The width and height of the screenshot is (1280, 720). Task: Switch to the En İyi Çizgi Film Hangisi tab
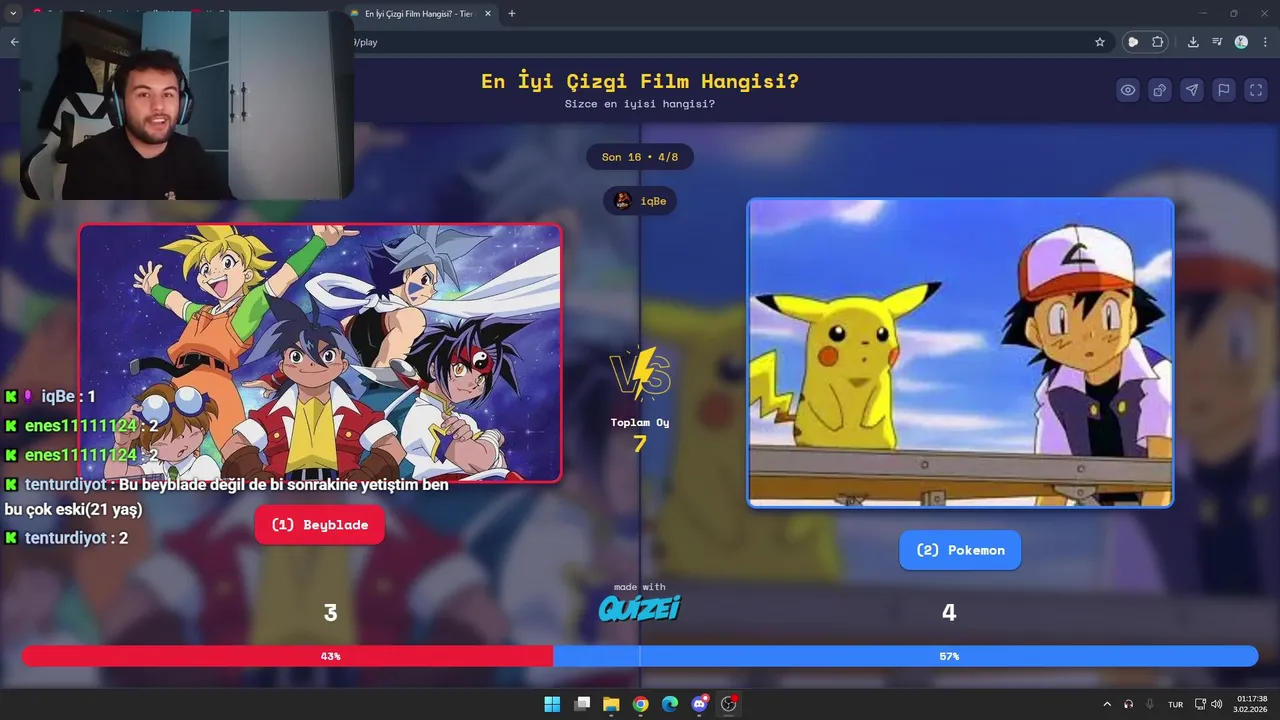click(x=420, y=13)
